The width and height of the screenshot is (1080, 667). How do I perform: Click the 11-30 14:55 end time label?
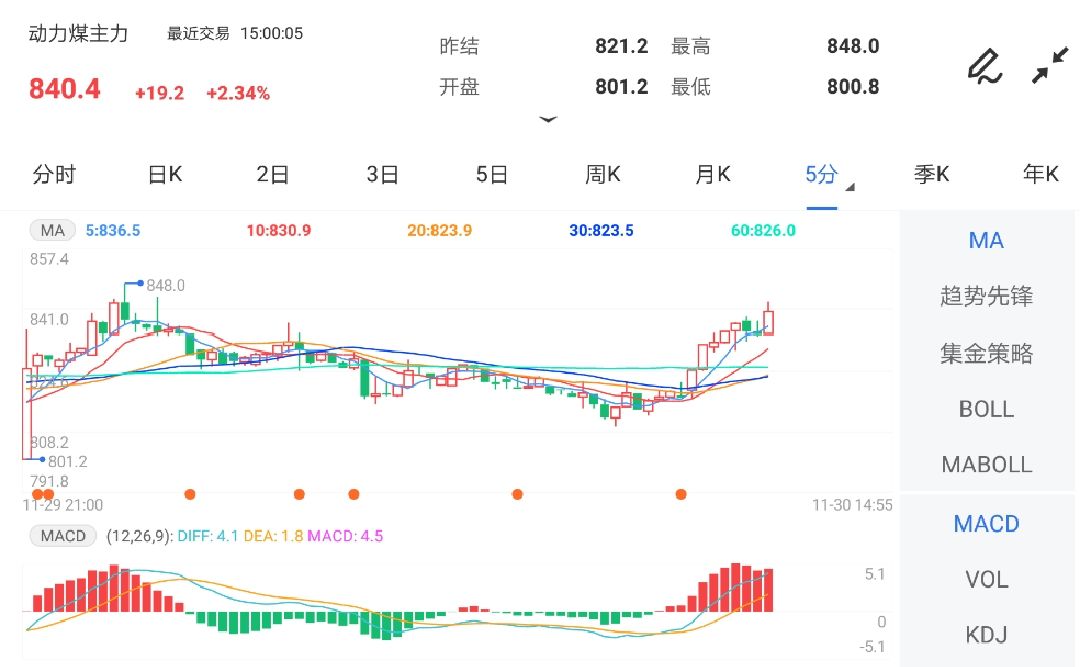852,505
